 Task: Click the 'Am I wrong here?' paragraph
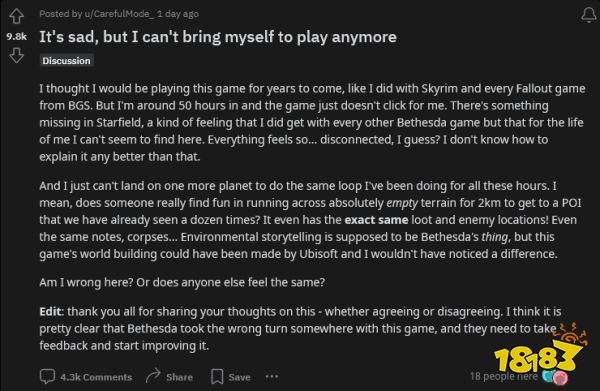tap(182, 282)
